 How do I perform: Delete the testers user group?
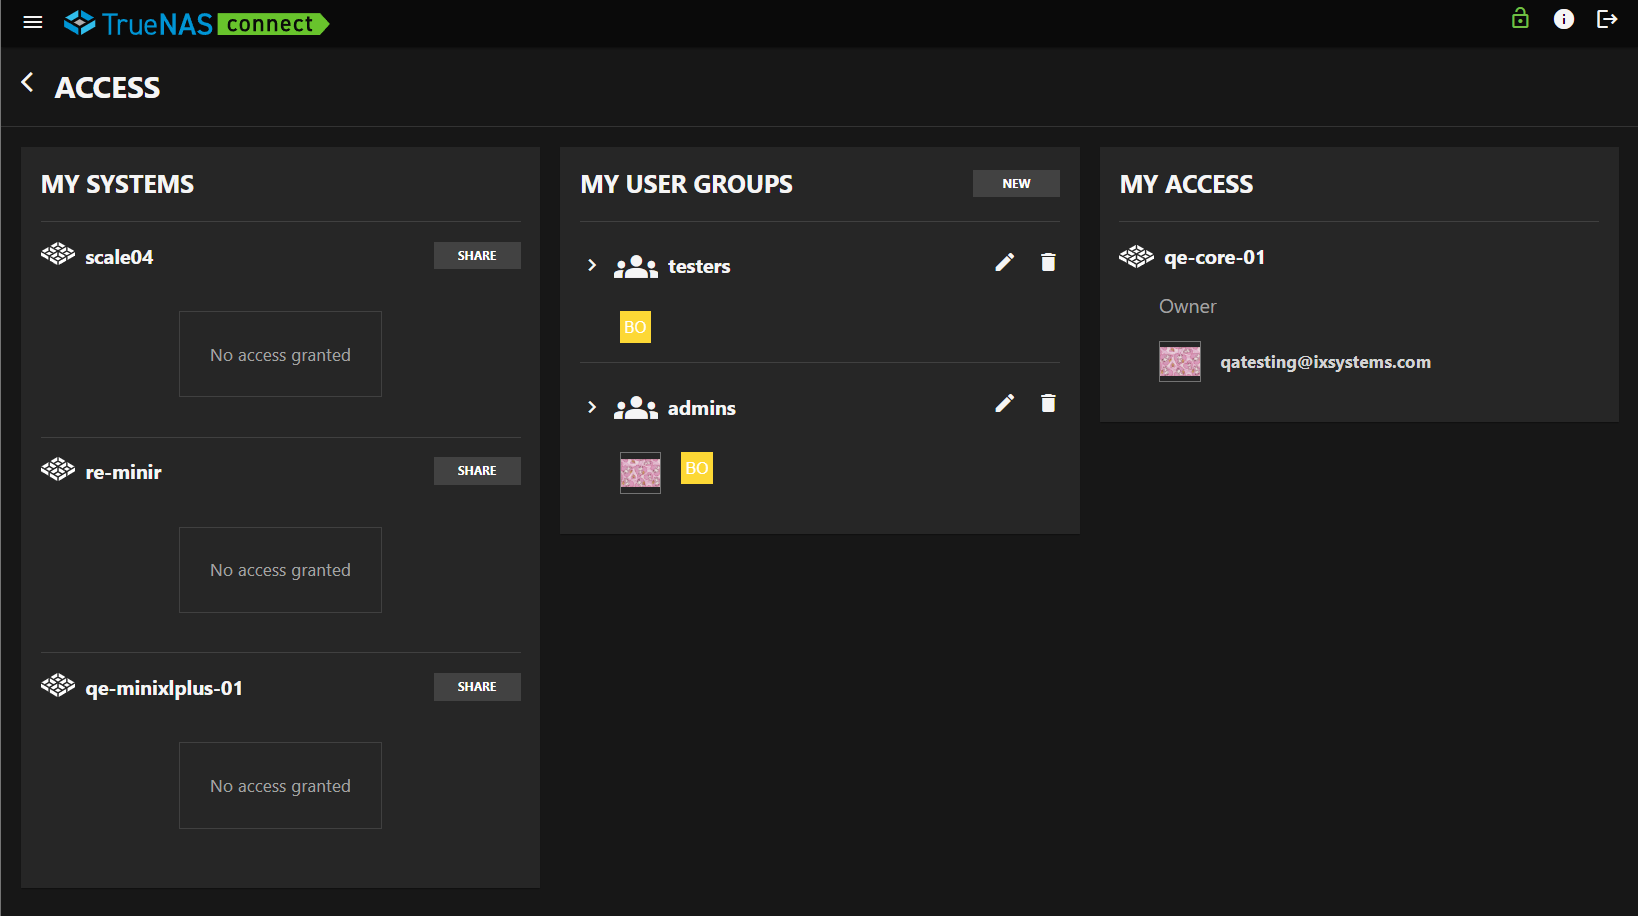coord(1048,262)
